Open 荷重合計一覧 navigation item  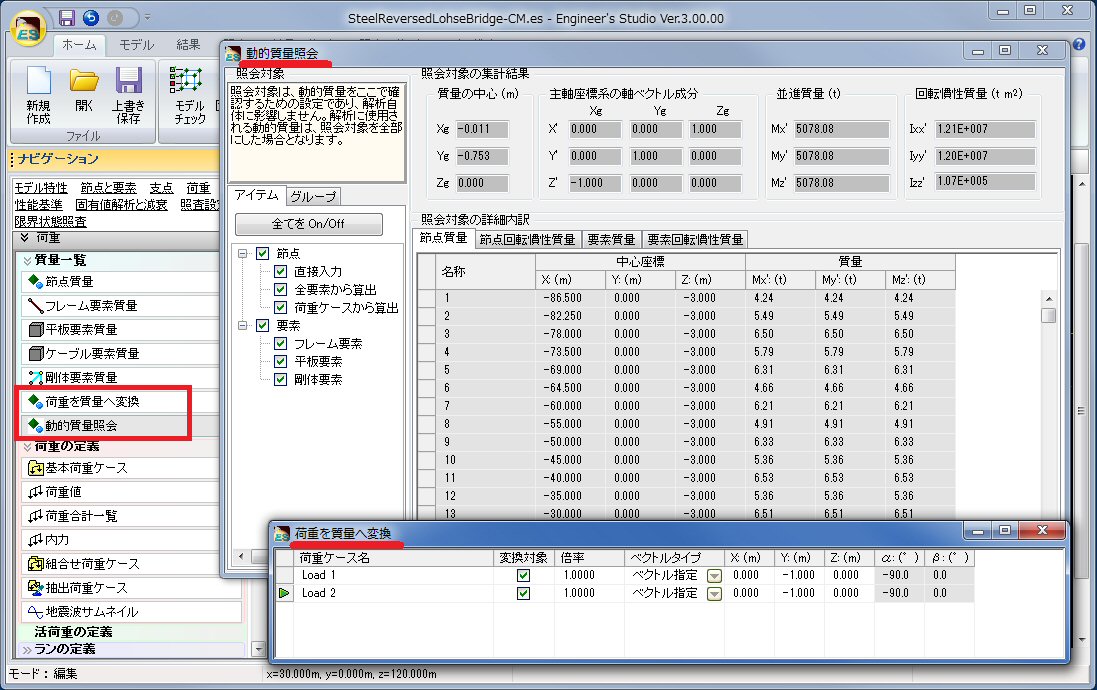pos(120,516)
